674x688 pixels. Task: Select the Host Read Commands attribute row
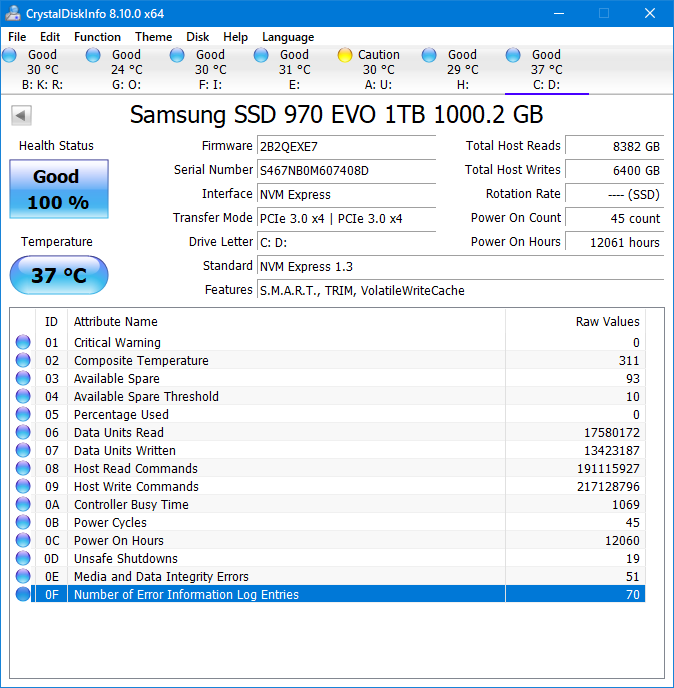coord(328,468)
